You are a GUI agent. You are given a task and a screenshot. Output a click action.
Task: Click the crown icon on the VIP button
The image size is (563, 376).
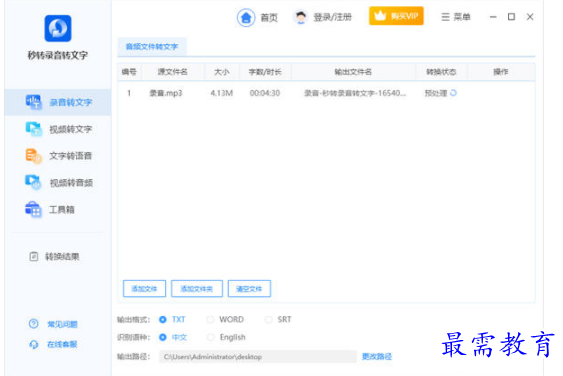[x=380, y=16]
